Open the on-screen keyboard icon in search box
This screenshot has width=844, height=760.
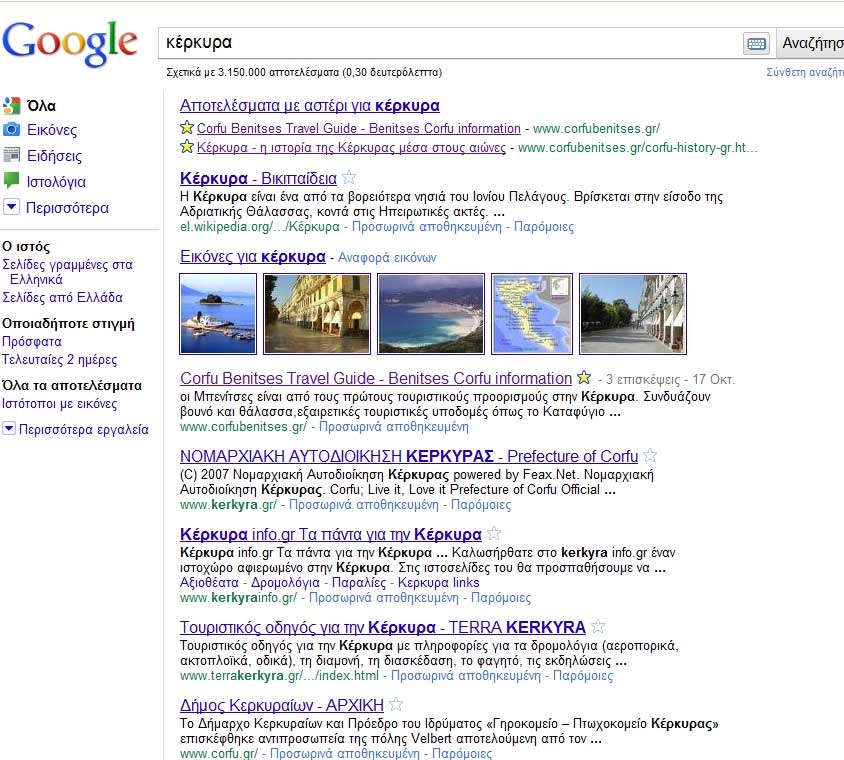756,43
